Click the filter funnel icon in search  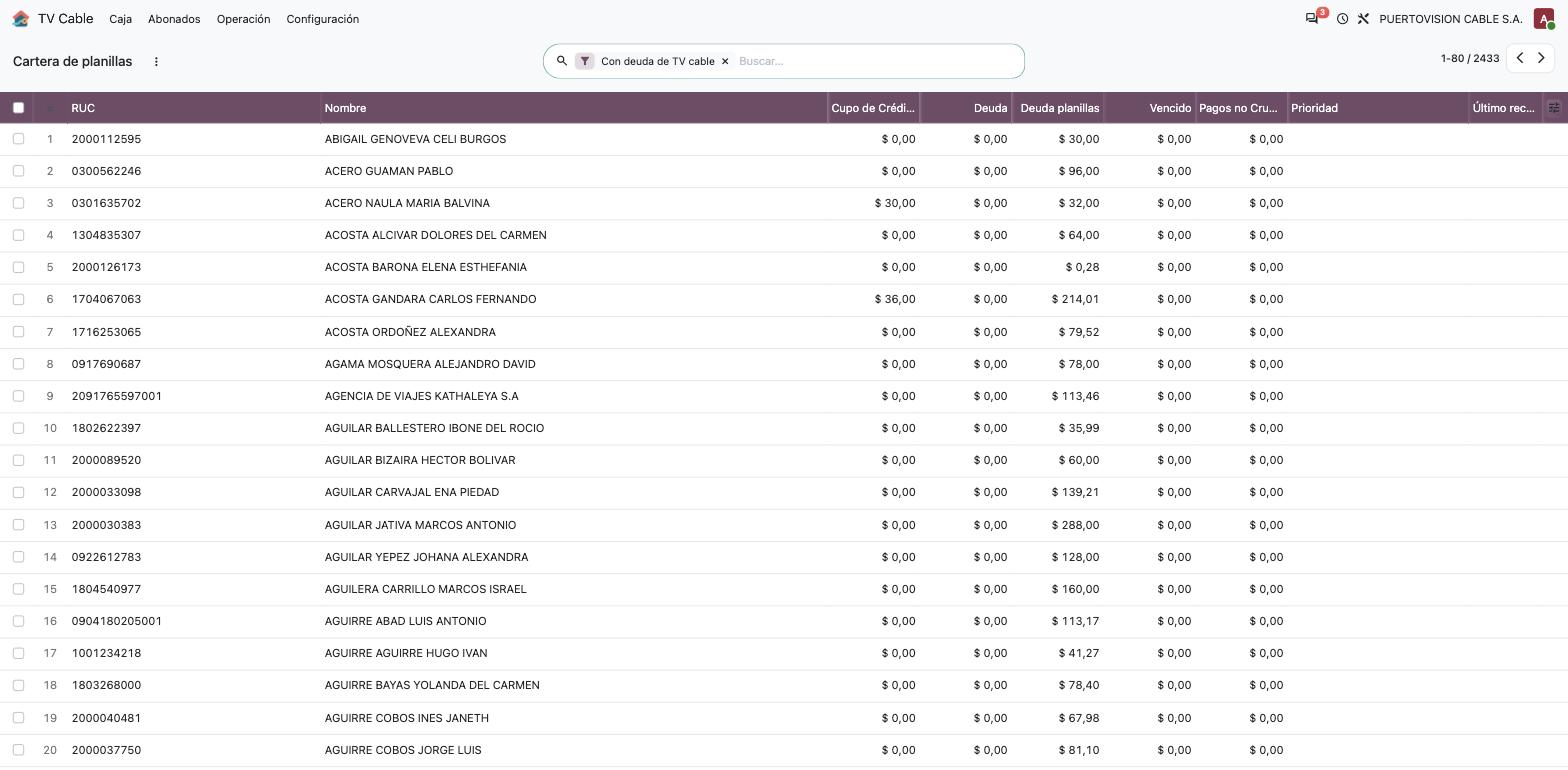585,61
